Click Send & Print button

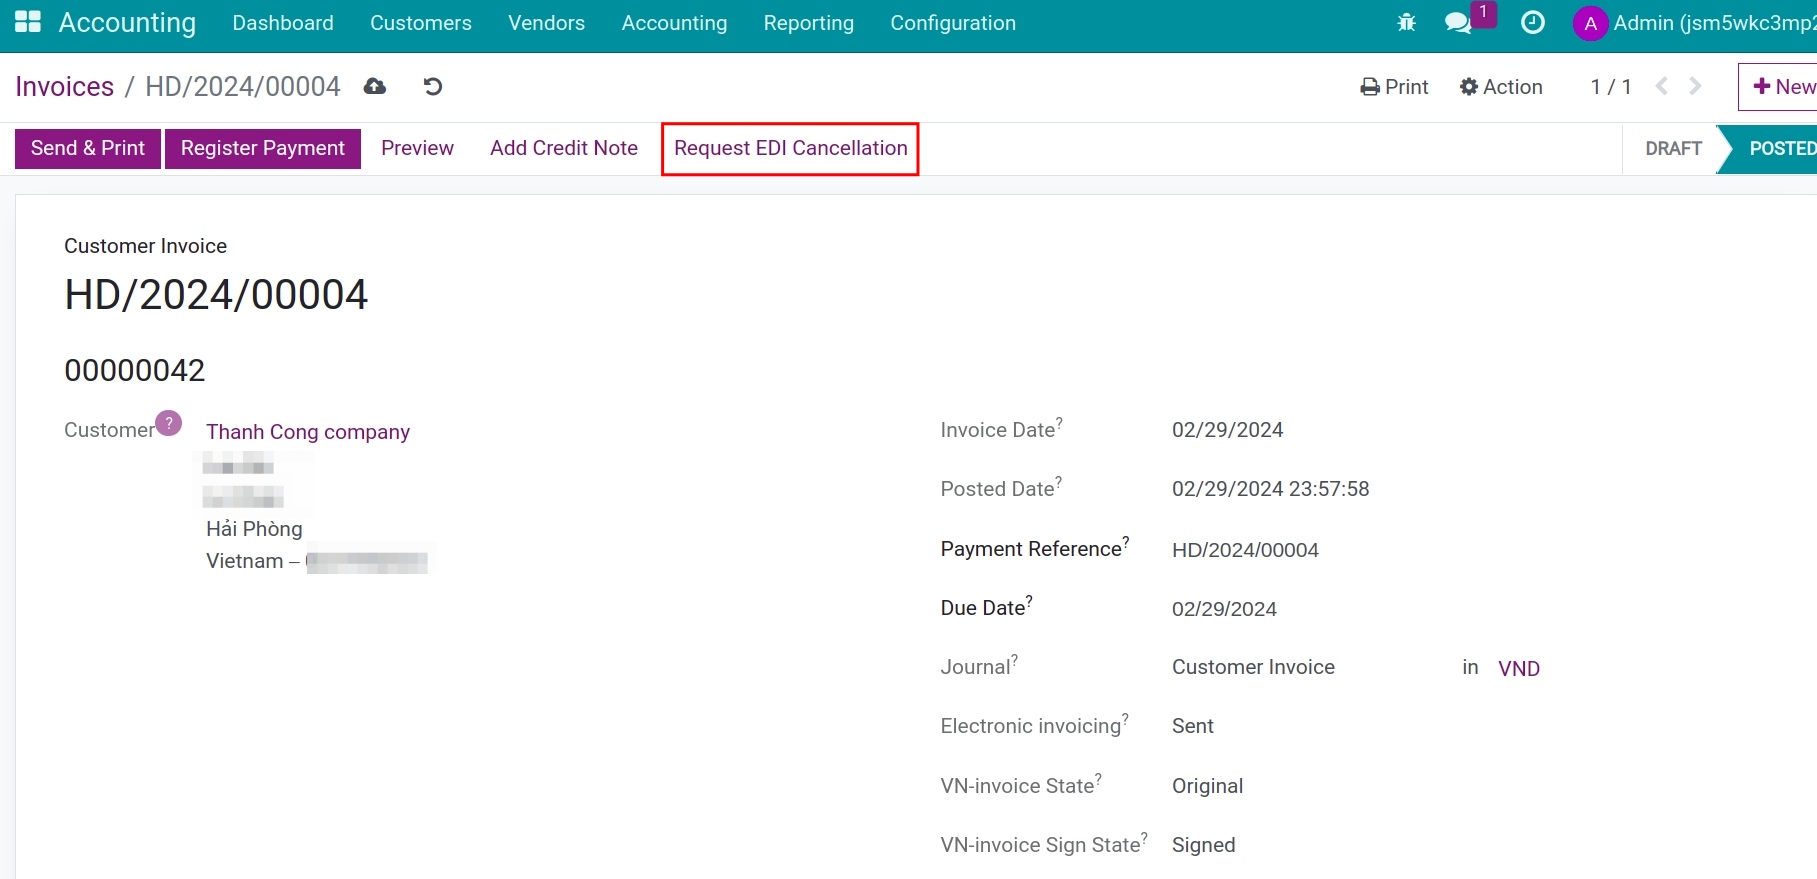[x=88, y=148]
